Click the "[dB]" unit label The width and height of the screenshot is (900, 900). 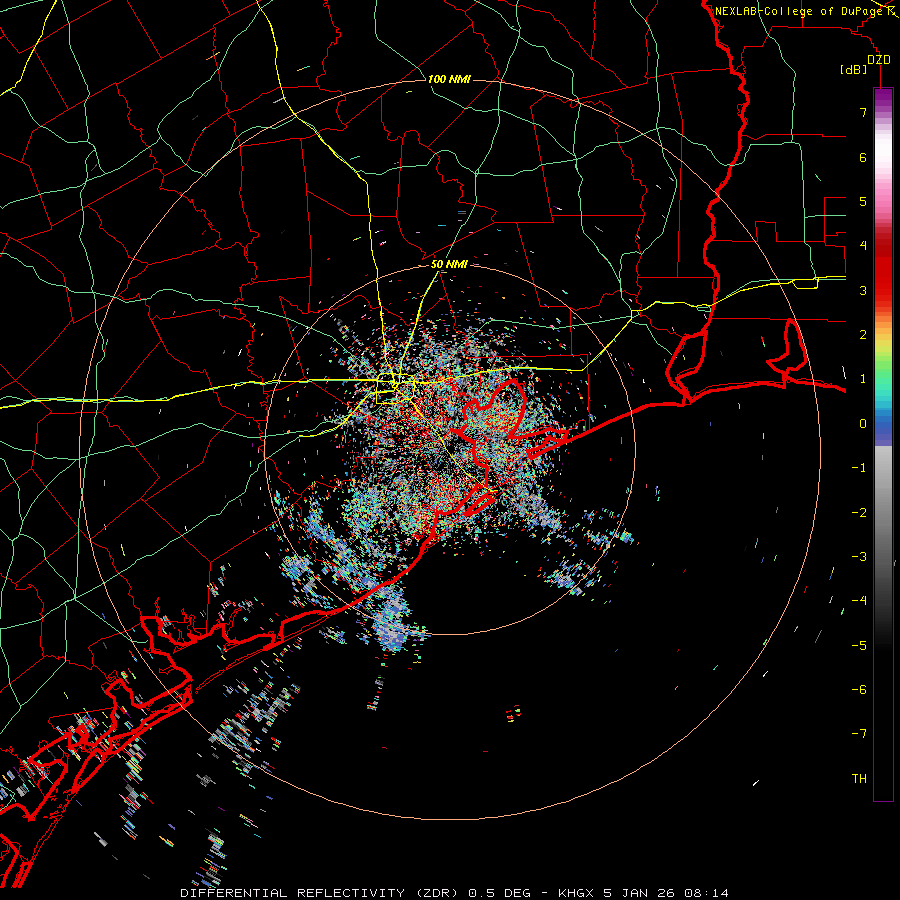tap(854, 70)
